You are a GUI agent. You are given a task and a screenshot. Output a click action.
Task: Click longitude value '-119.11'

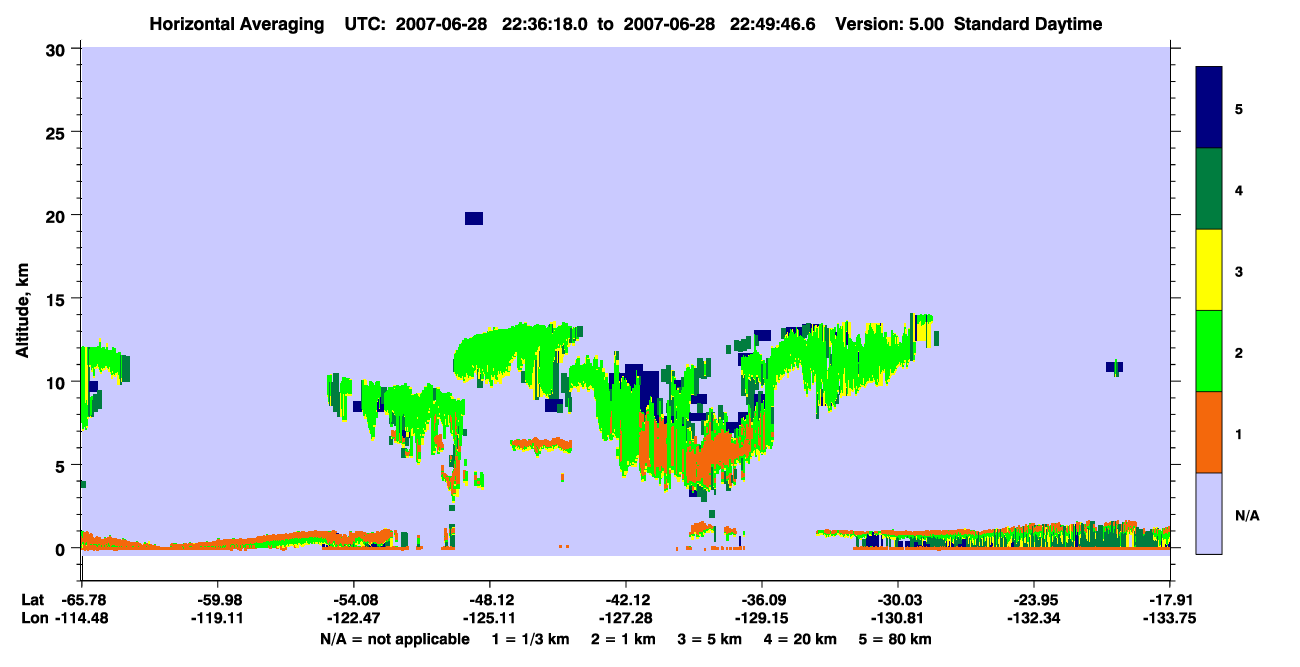coord(217,618)
